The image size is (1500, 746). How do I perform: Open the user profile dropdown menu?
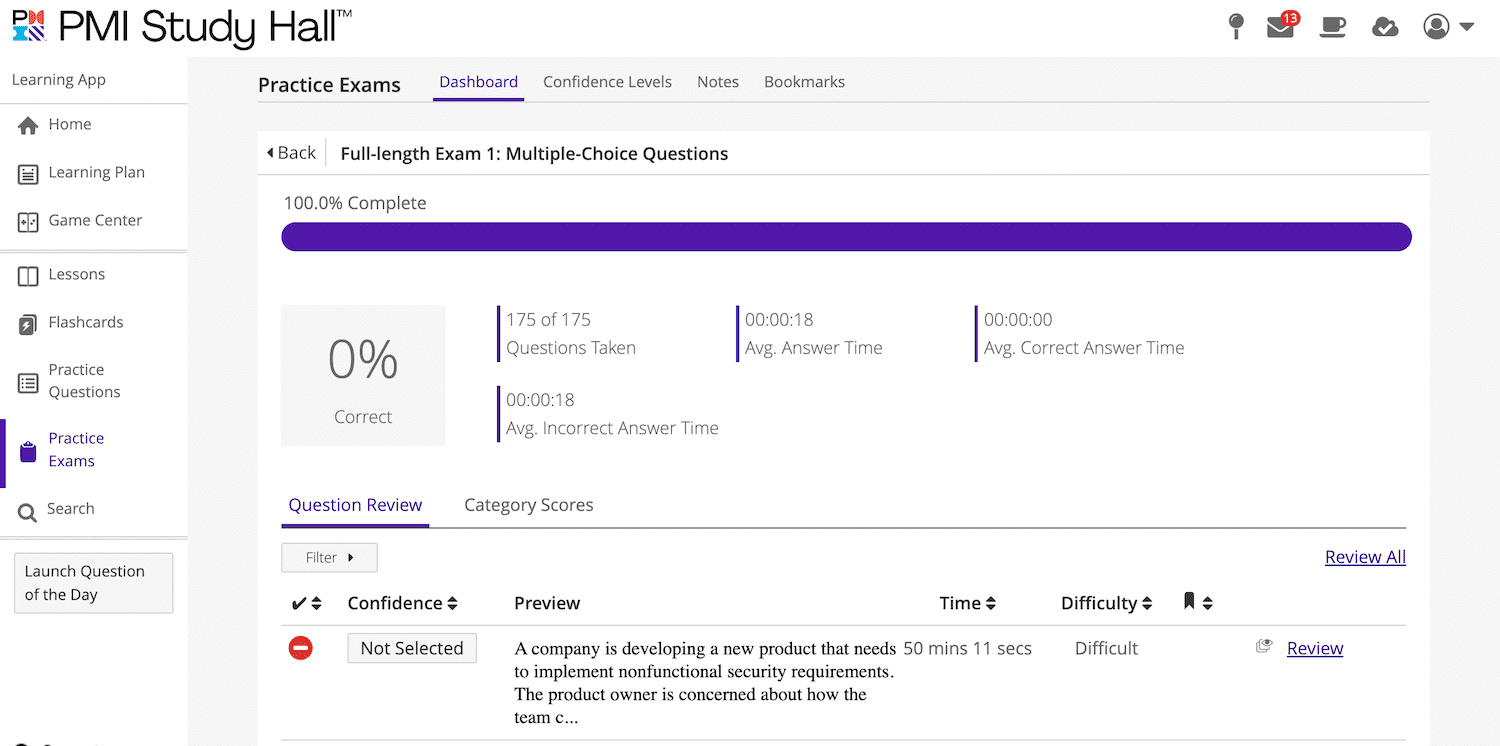(x=1448, y=27)
